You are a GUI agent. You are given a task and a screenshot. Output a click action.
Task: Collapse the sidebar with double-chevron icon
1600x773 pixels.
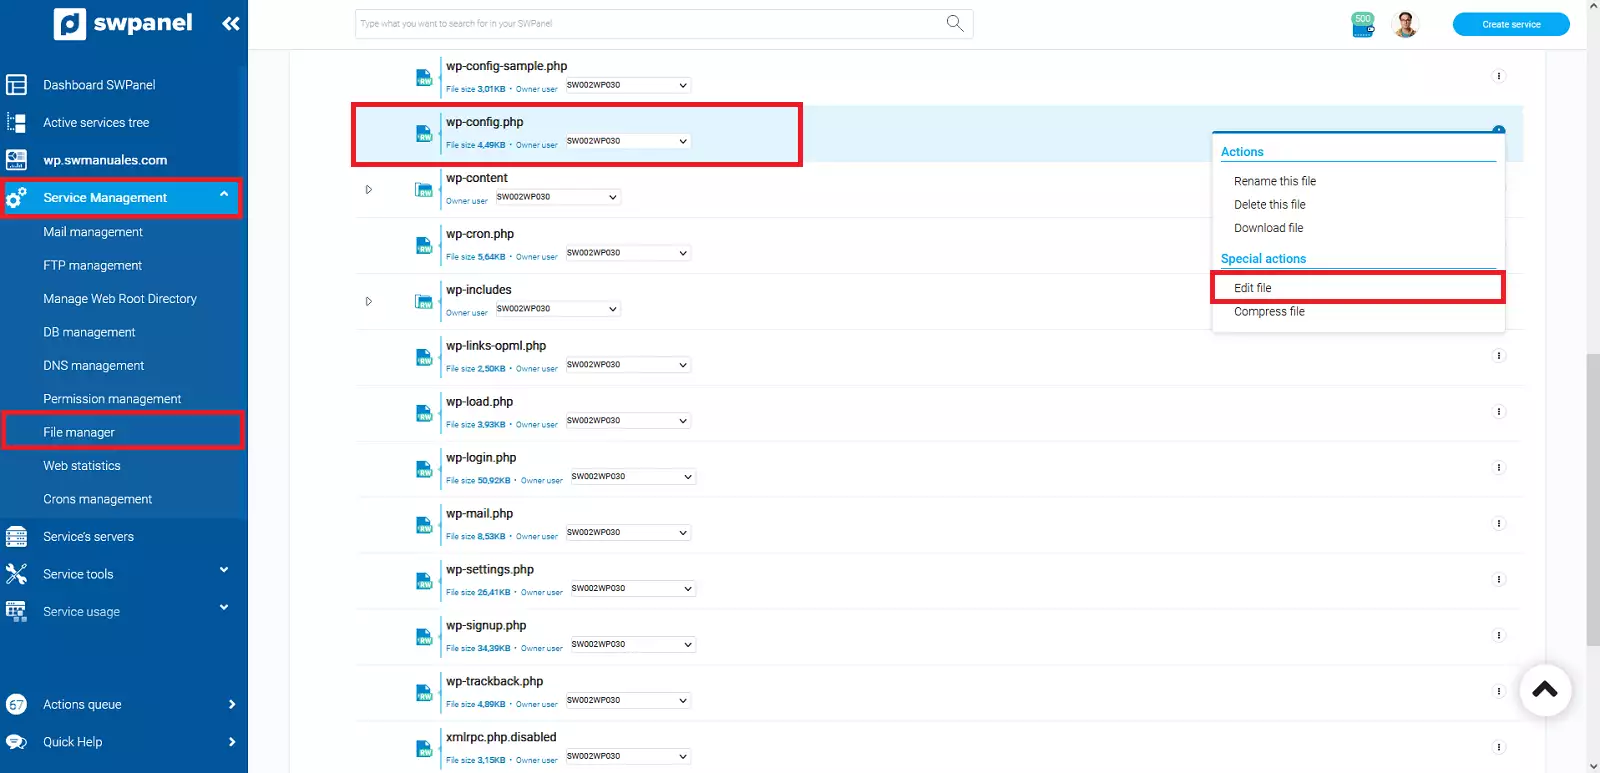[x=231, y=23]
